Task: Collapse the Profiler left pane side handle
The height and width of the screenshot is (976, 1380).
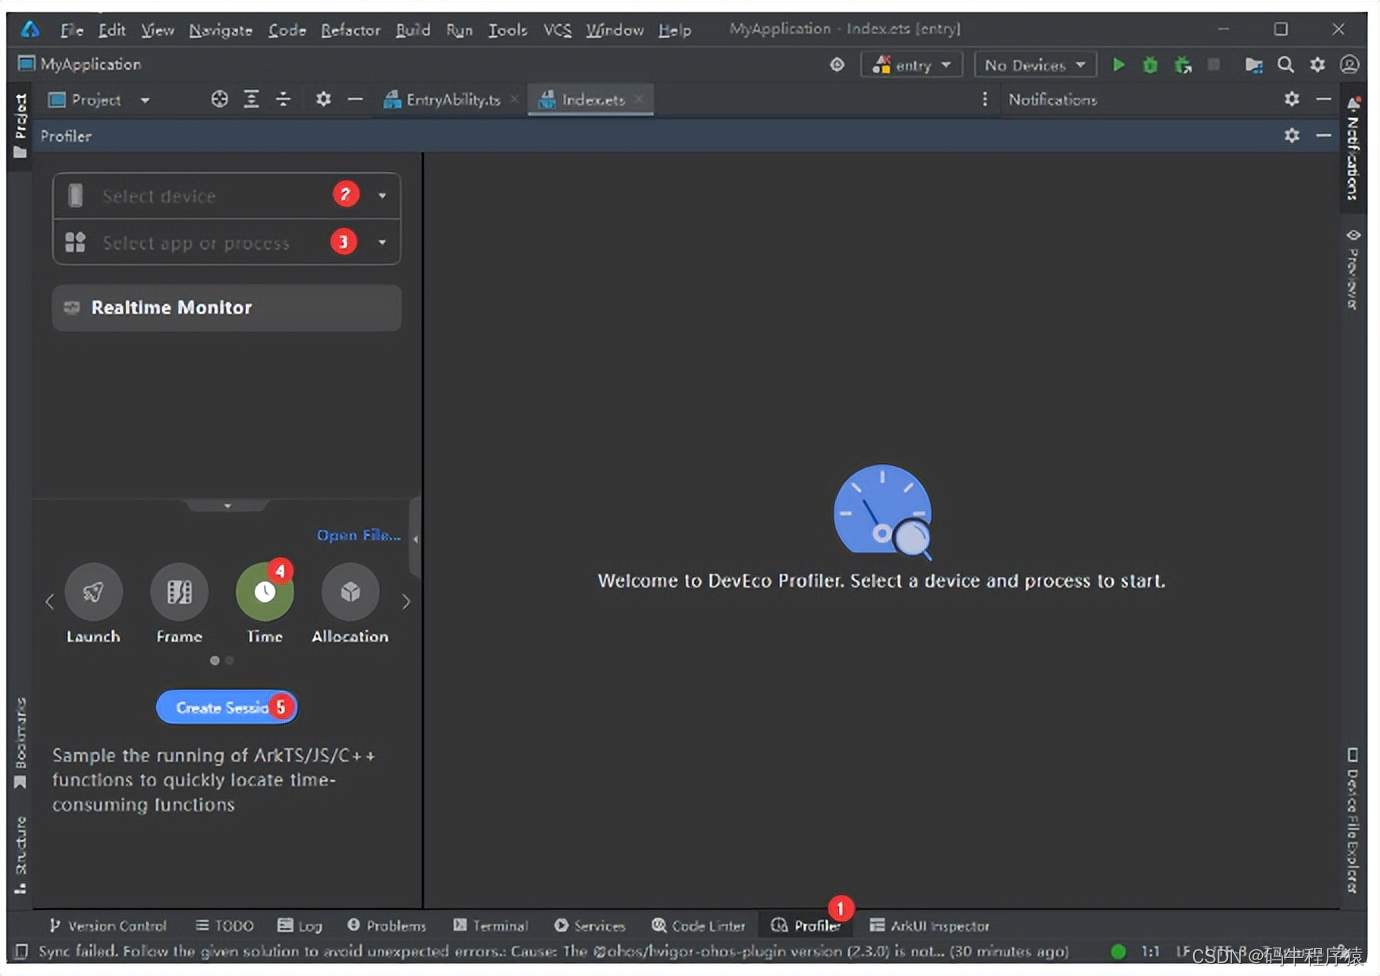Action: tap(415, 539)
